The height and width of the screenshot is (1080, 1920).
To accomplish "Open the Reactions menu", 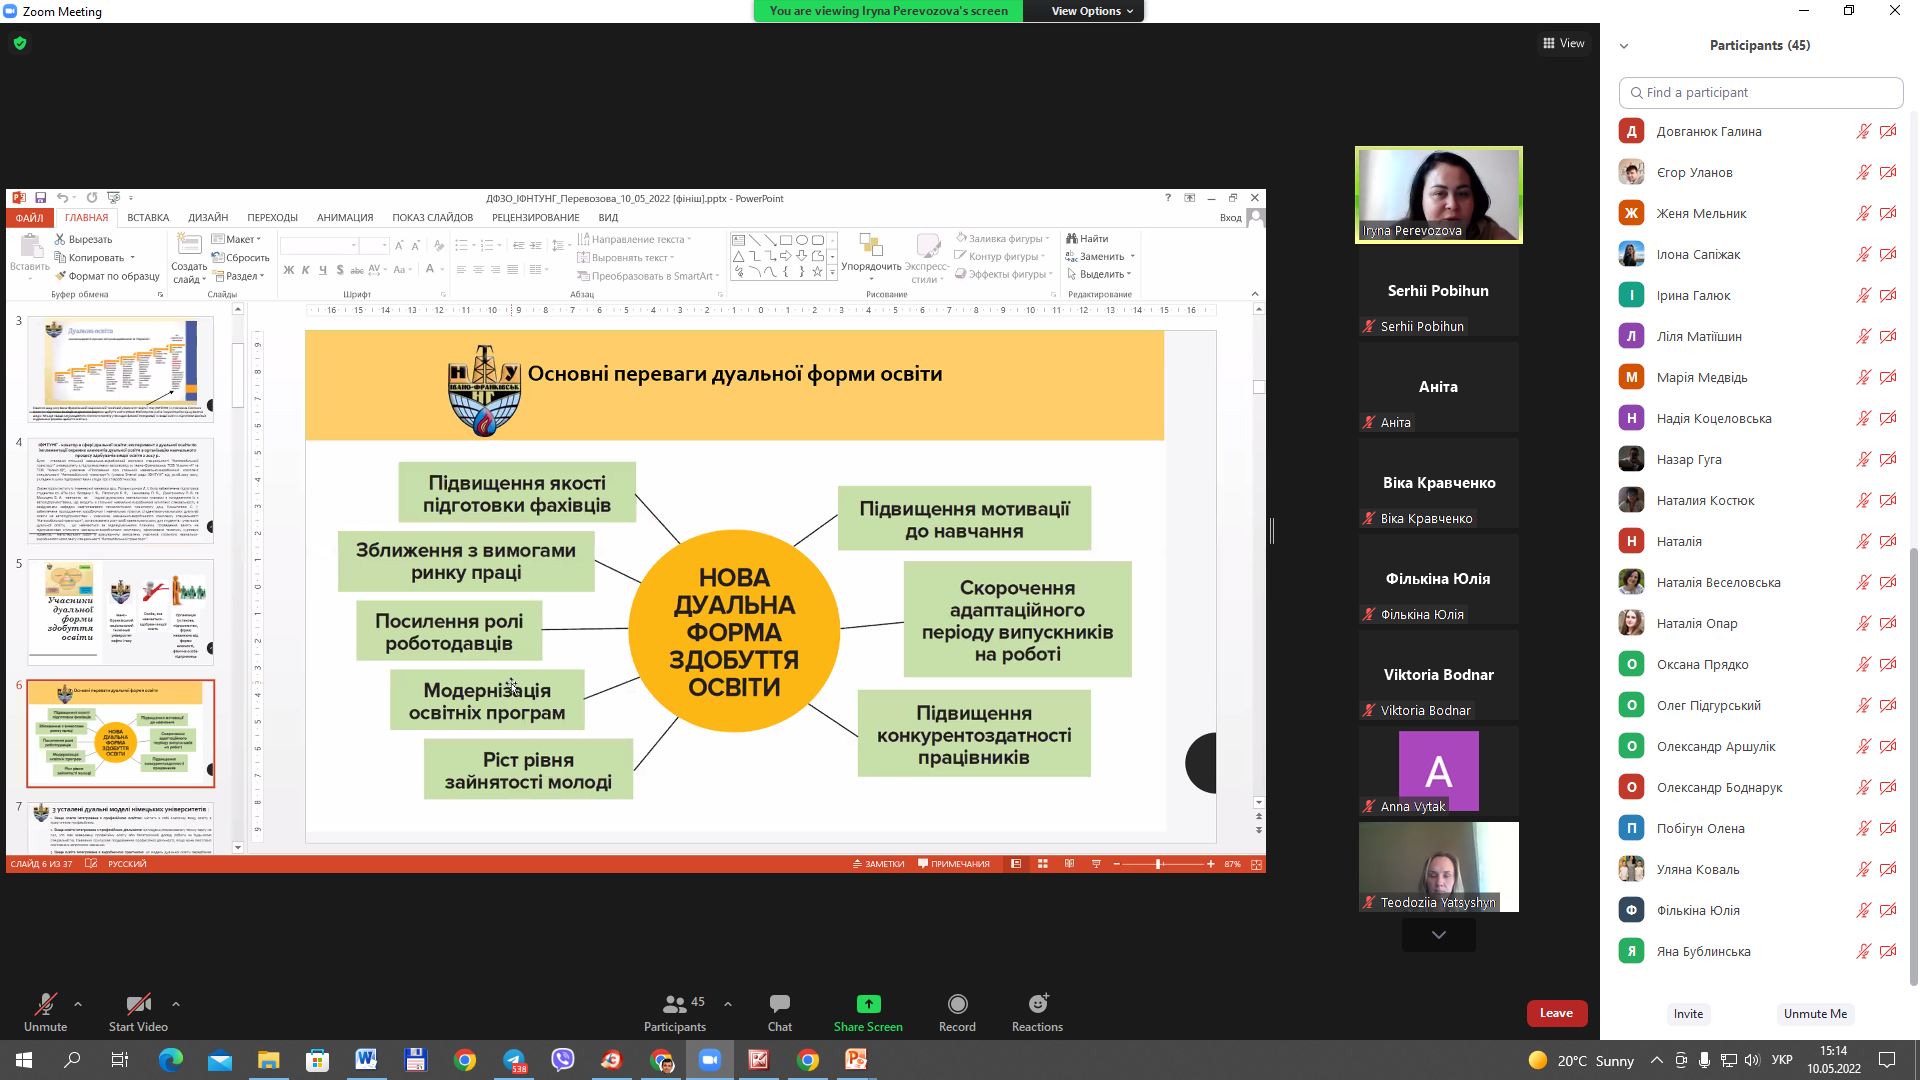I will pyautogui.click(x=1037, y=1004).
